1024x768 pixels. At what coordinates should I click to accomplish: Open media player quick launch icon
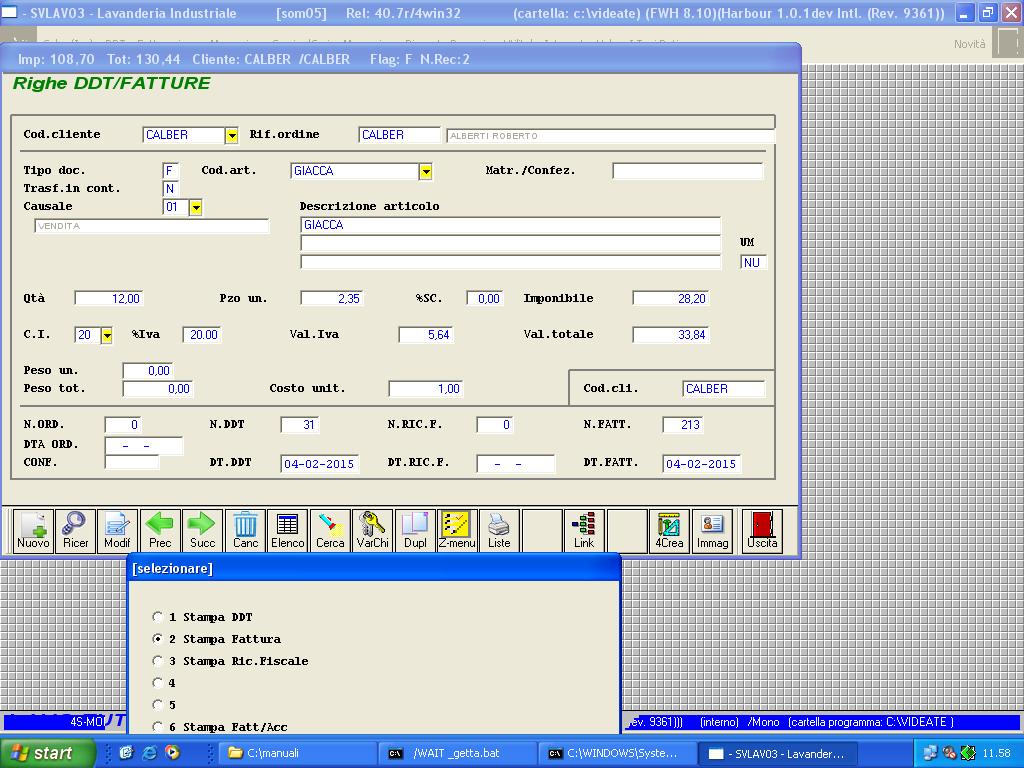click(172, 753)
